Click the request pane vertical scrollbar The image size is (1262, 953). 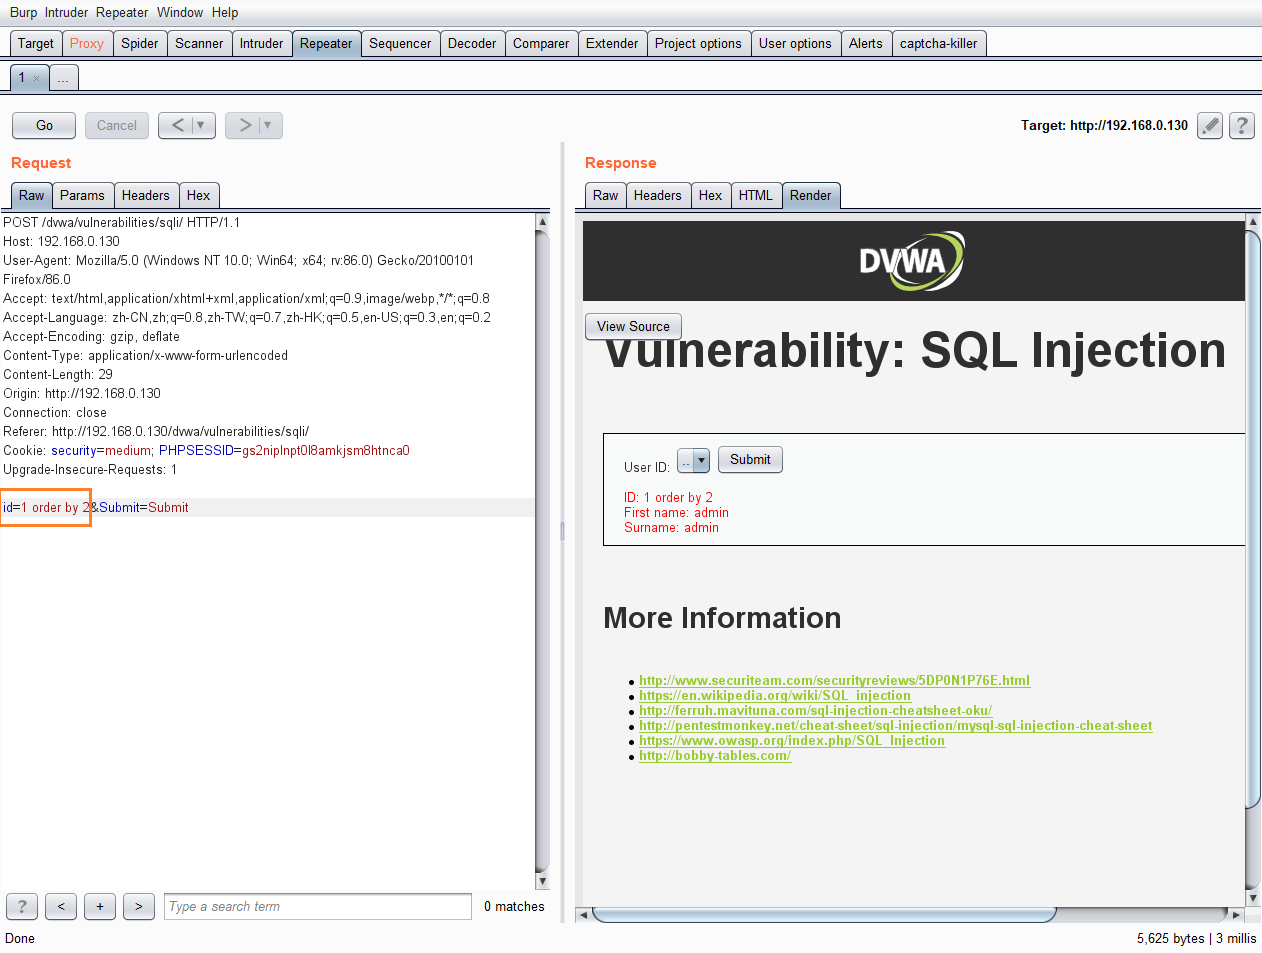(x=542, y=551)
